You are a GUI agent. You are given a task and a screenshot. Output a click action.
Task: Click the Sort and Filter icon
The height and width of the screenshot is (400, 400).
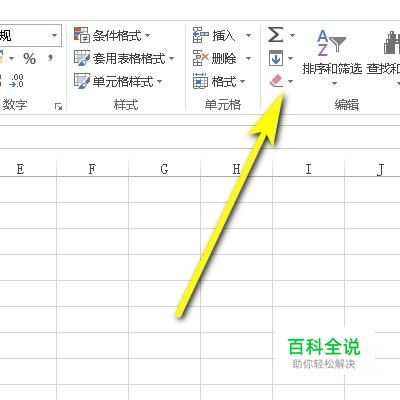click(x=331, y=43)
